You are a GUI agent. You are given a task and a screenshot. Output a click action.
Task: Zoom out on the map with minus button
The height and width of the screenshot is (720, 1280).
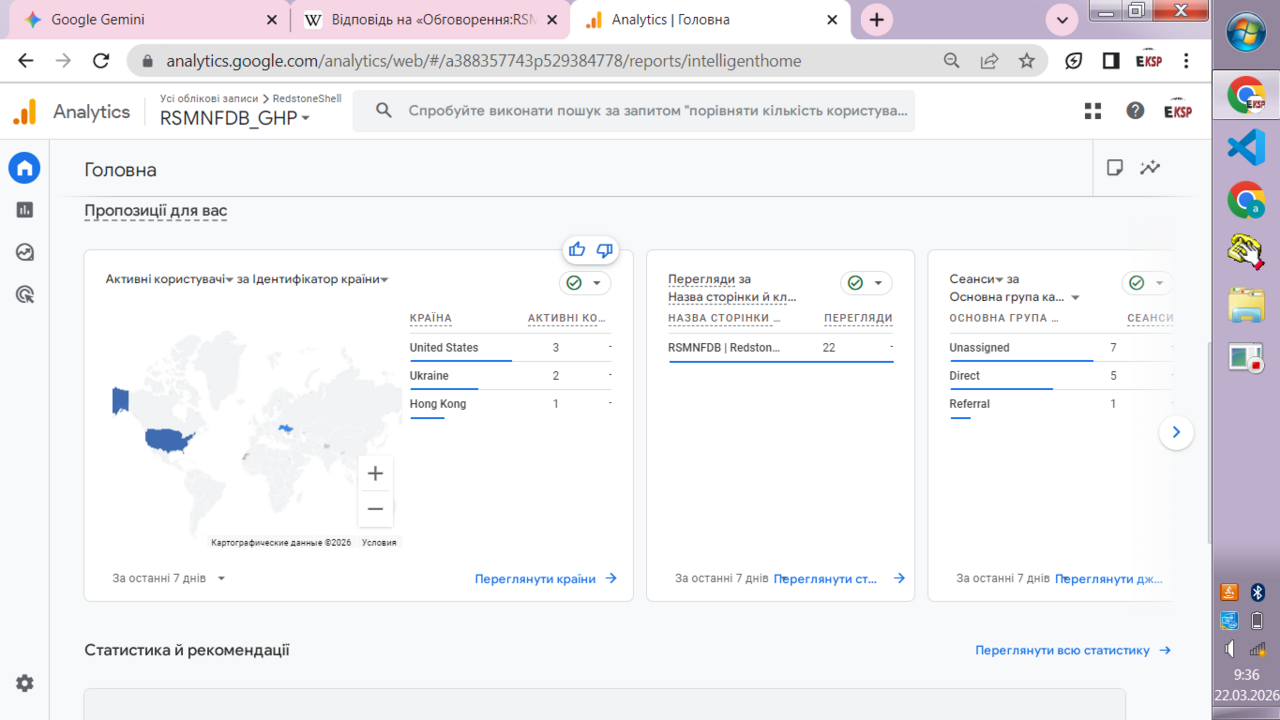pos(375,509)
